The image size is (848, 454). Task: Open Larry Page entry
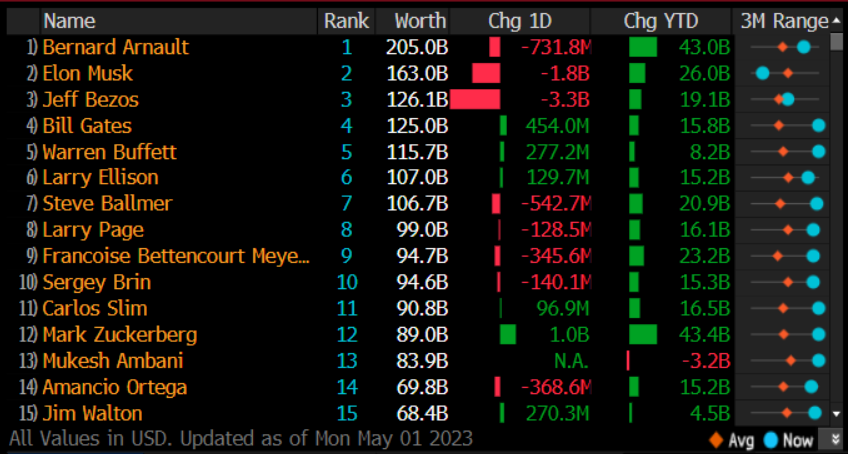point(93,230)
